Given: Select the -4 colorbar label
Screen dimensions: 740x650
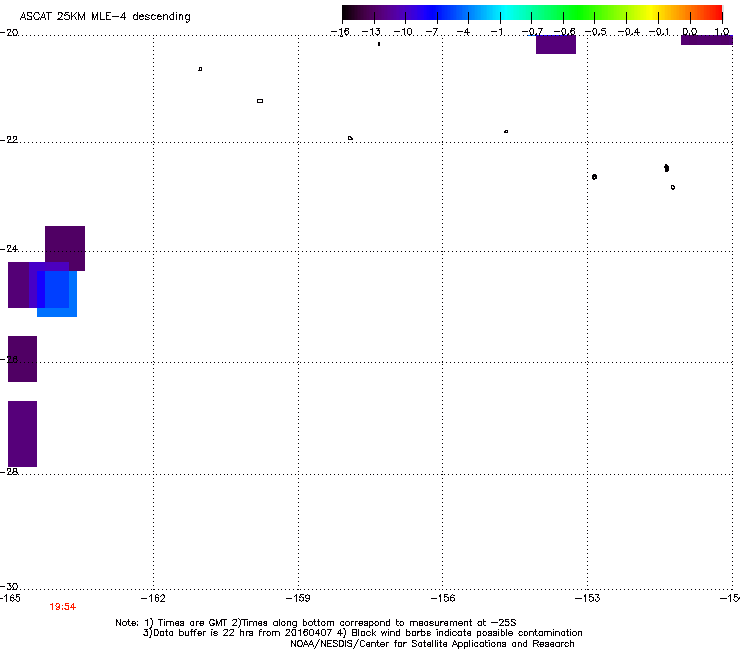Looking at the screenshot, I should pyautogui.click(x=463, y=32).
